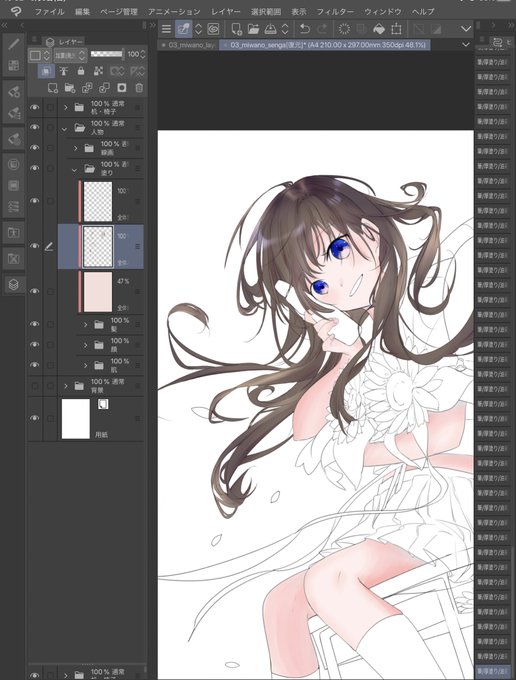Click the Undo arrow
This screenshot has height=680, width=516.
[x=305, y=29]
